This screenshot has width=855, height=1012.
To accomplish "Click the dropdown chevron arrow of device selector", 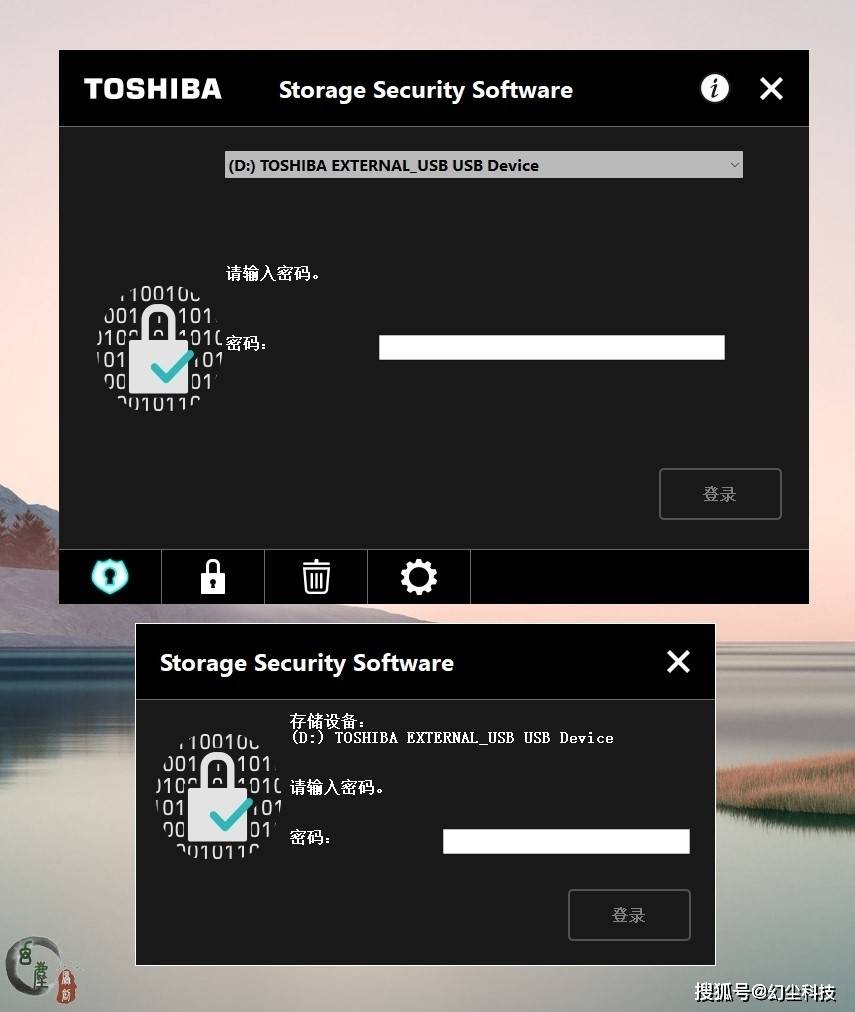I will [734, 165].
